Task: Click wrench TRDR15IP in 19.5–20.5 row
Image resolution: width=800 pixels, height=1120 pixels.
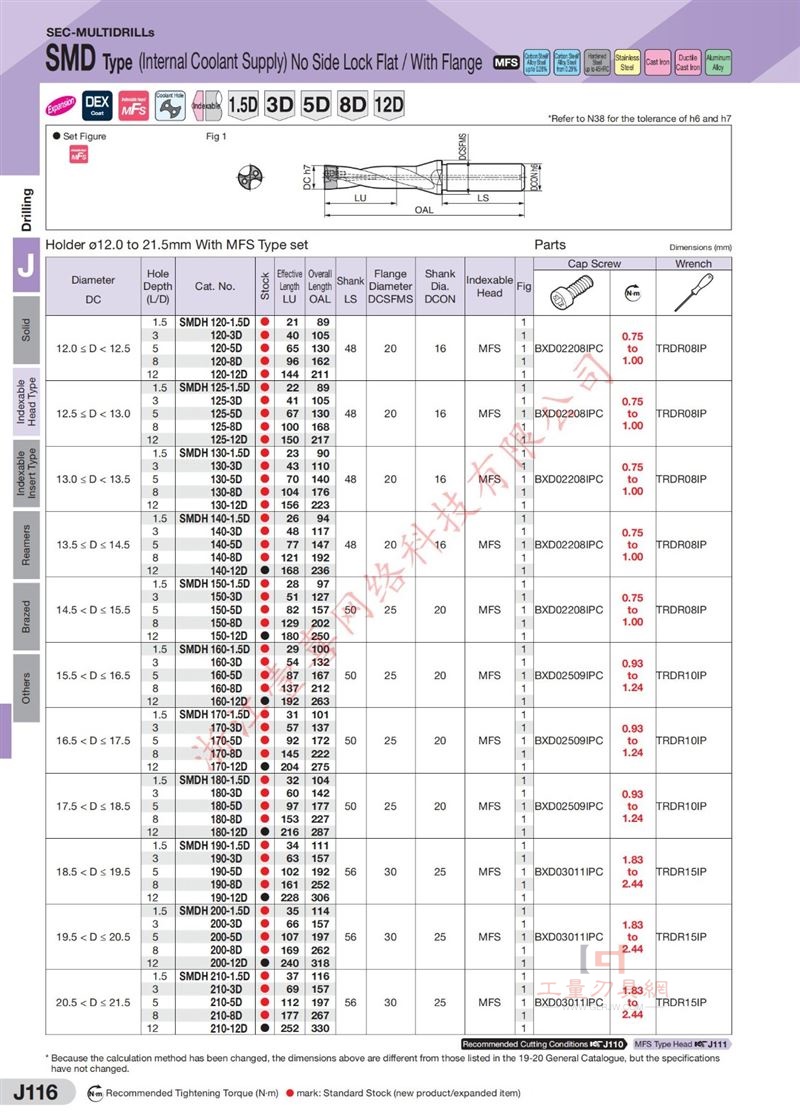Action: (x=681, y=936)
